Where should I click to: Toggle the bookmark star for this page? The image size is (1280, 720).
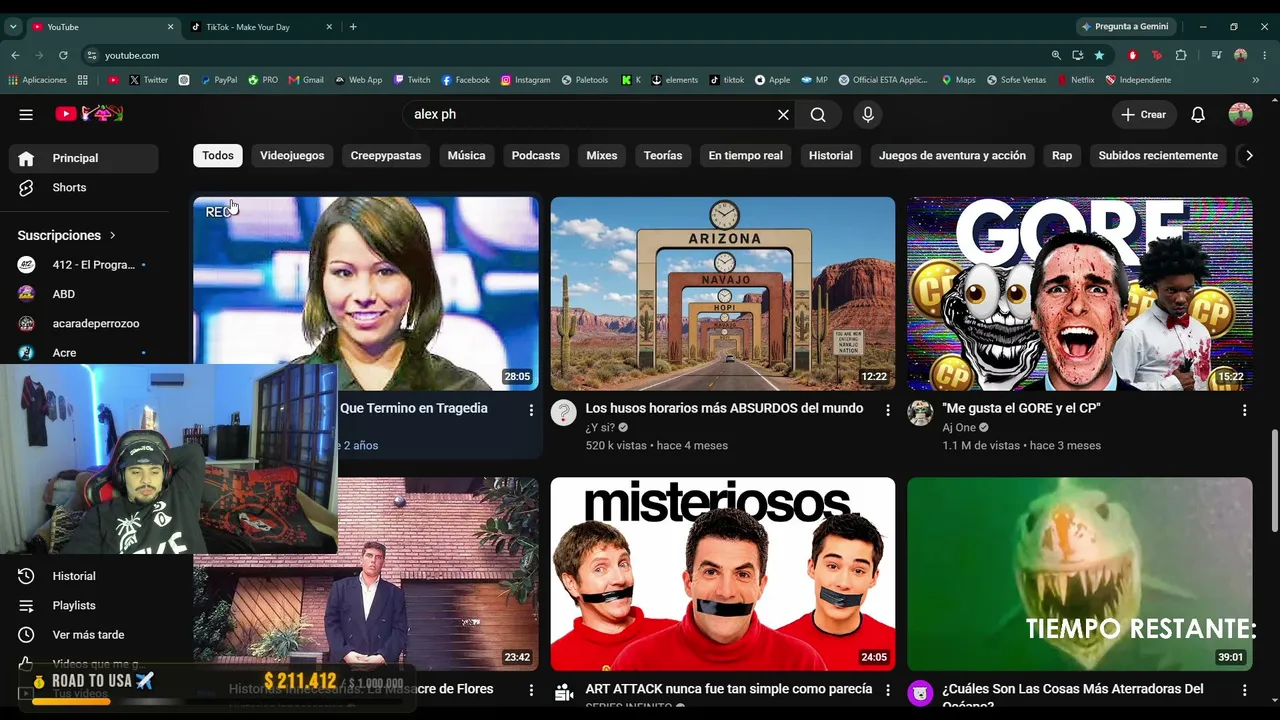tap(1099, 55)
